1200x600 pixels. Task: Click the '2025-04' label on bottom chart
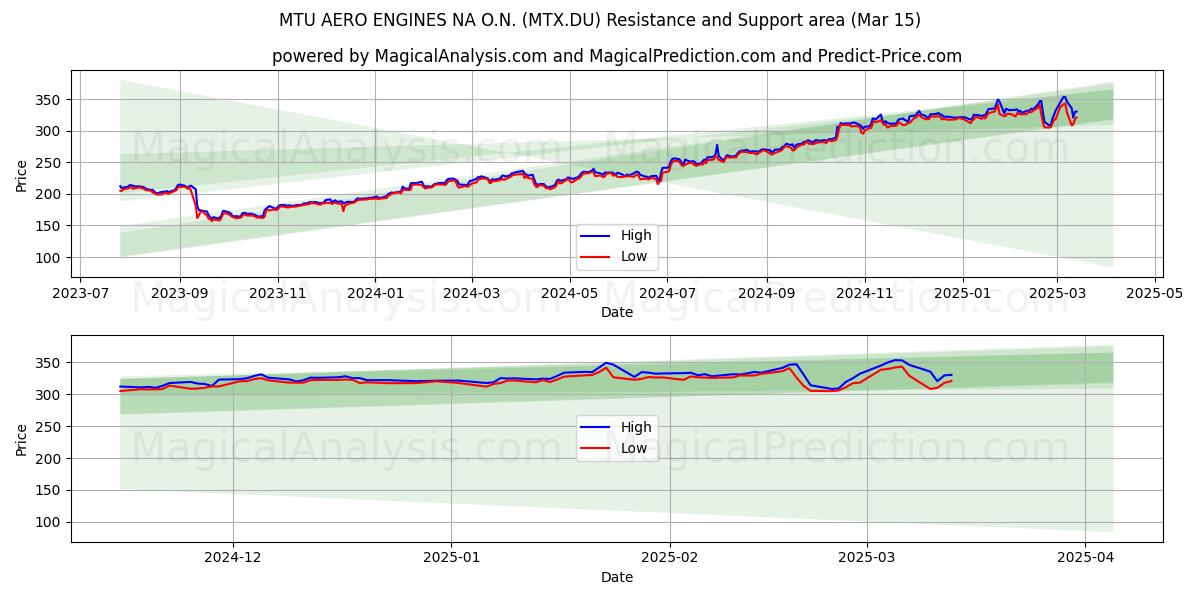click(x=1085, y=559)
